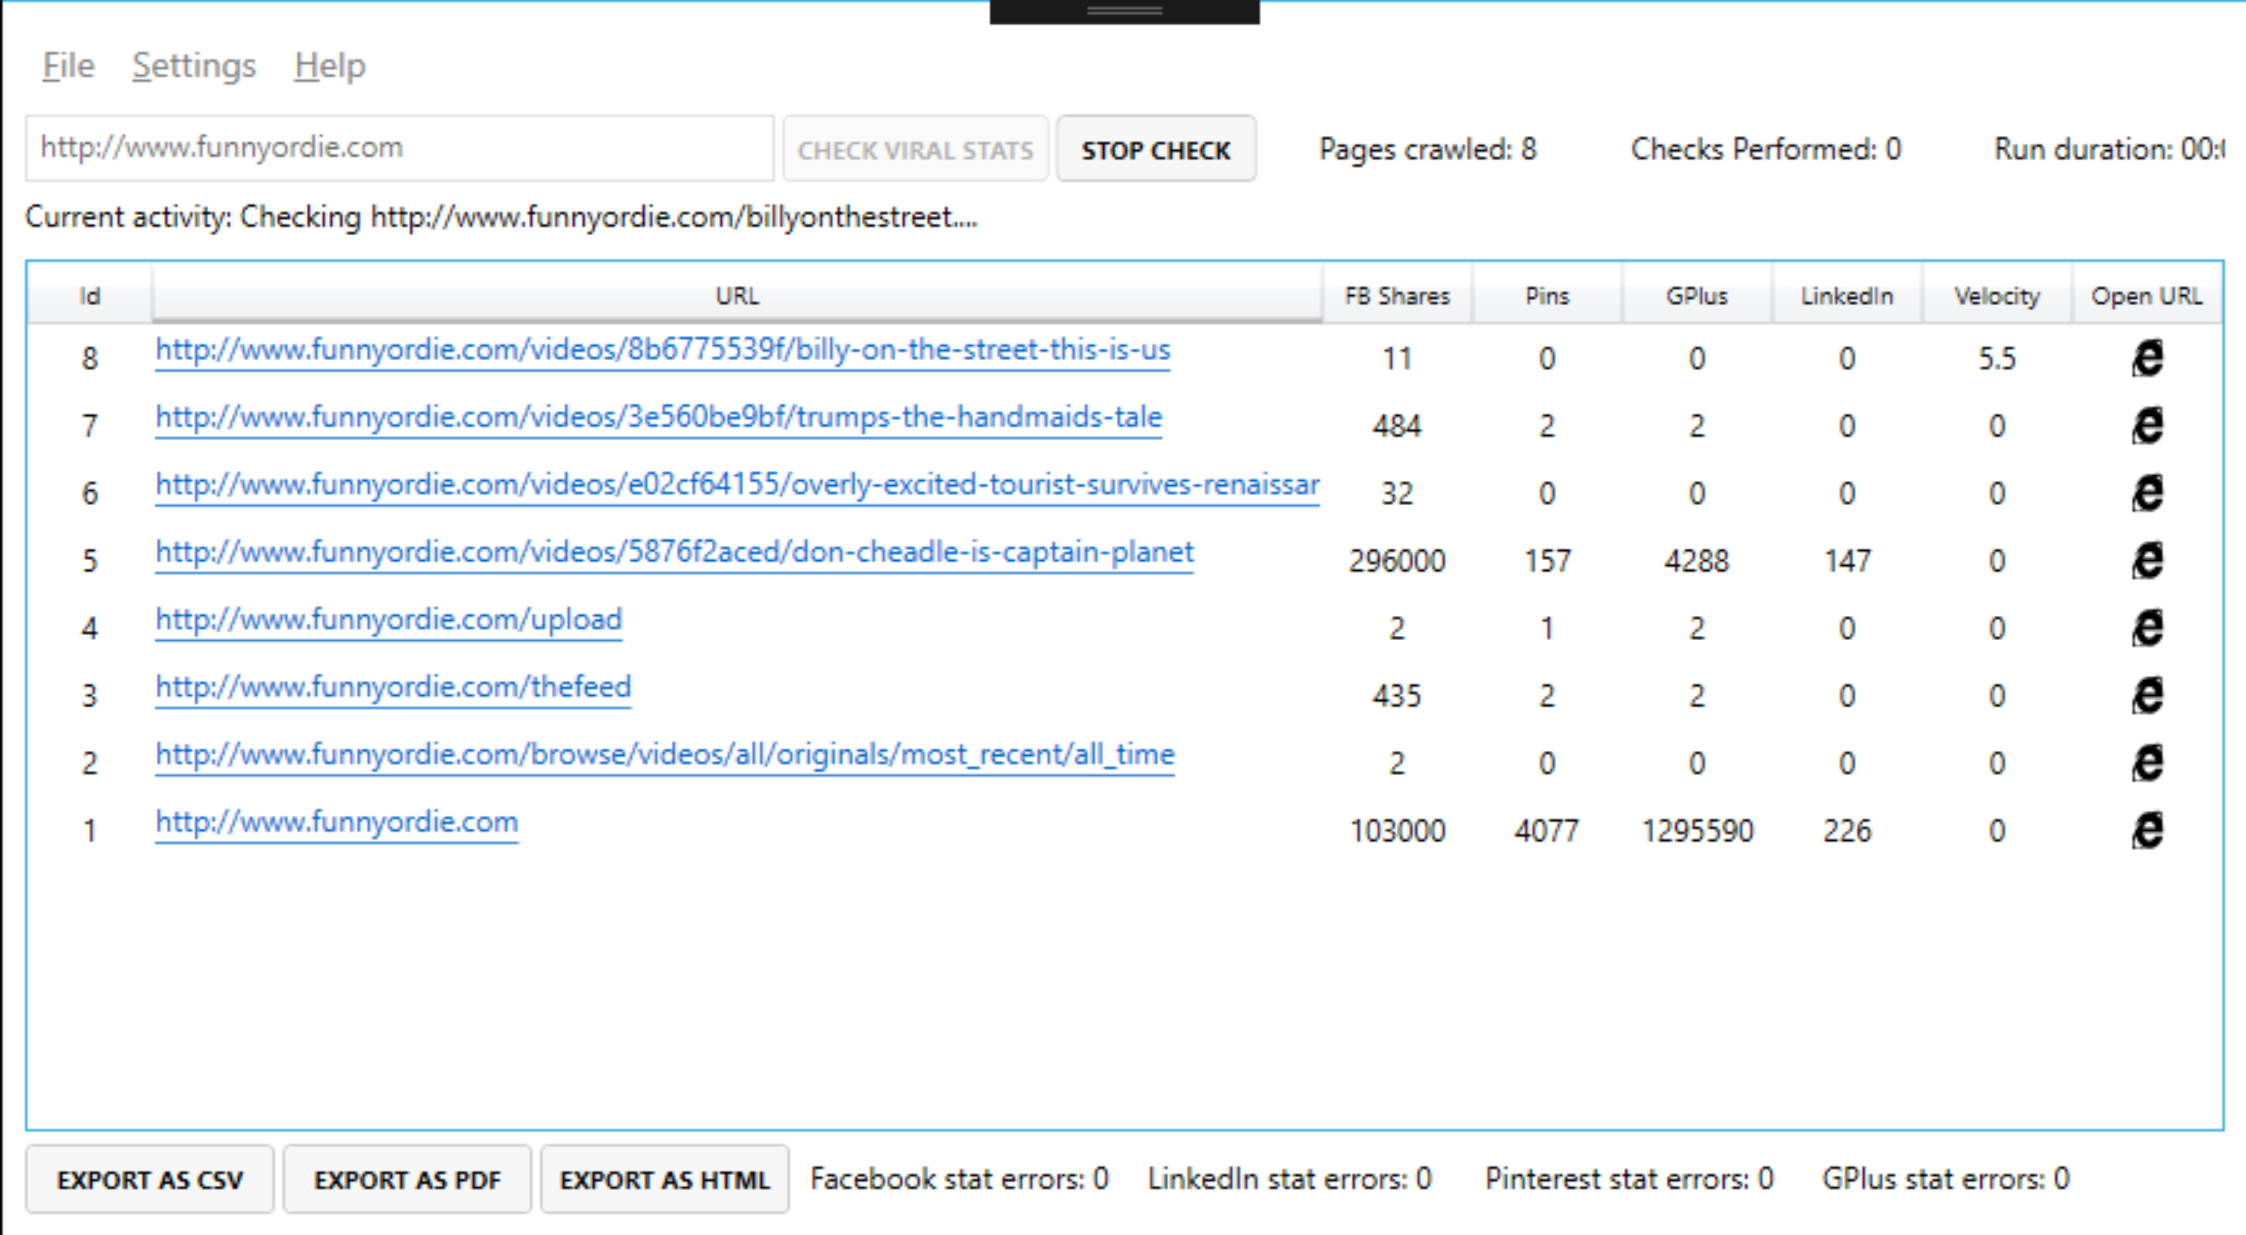Open row 7 URL in browser icon
This screenshot has height=1235, width=2246.
point(2147,425)
